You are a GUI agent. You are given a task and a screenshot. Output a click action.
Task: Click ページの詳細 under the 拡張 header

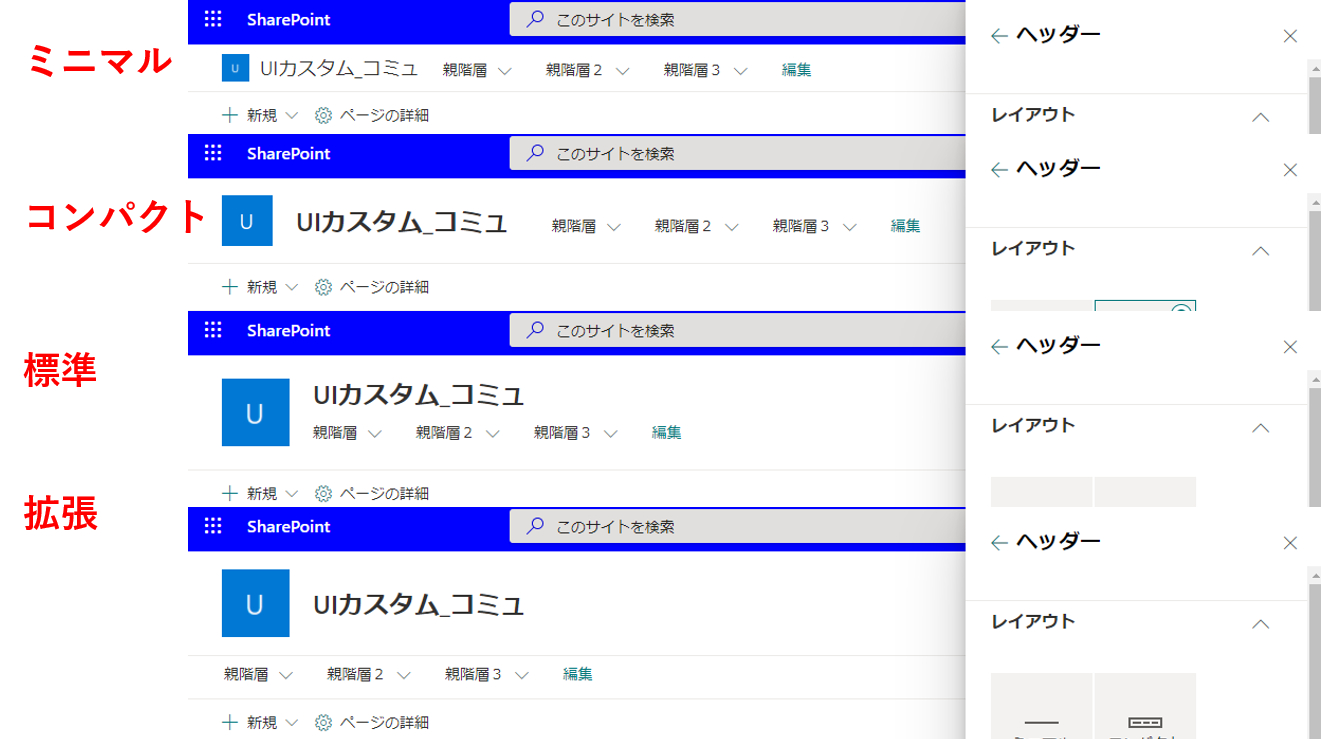[384, 722]
